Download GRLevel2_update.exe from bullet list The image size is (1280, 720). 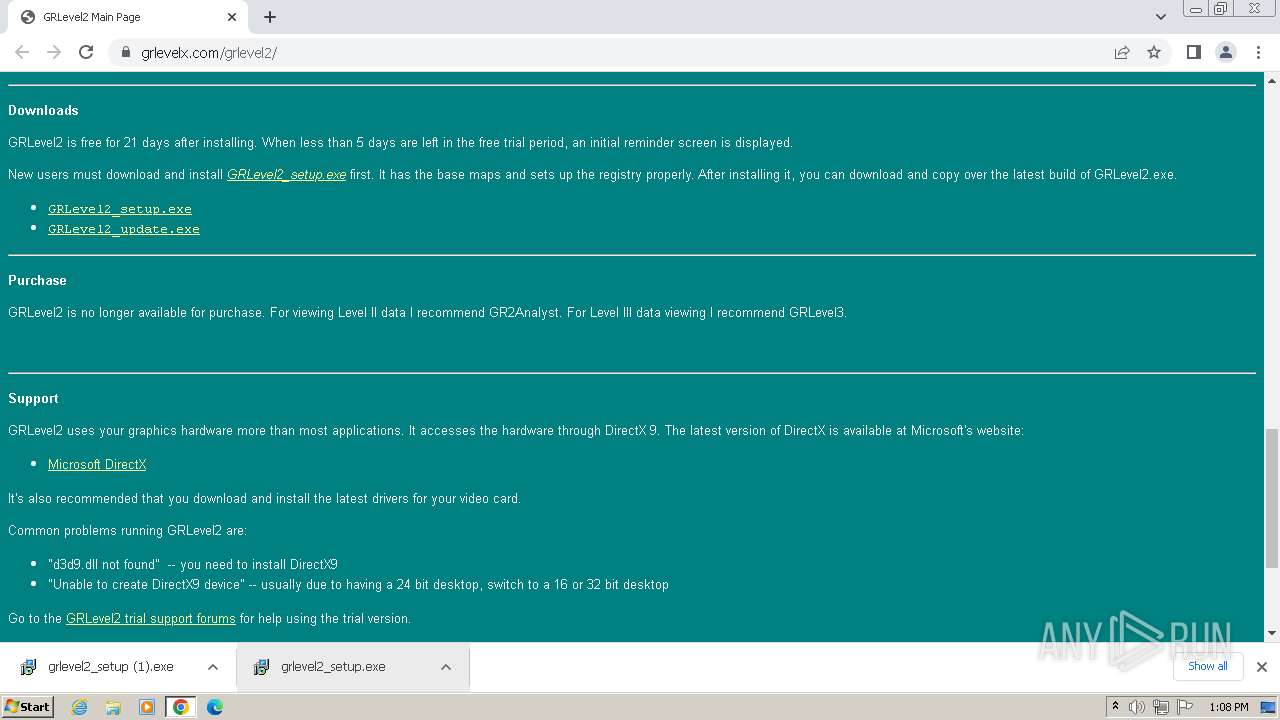124,229
